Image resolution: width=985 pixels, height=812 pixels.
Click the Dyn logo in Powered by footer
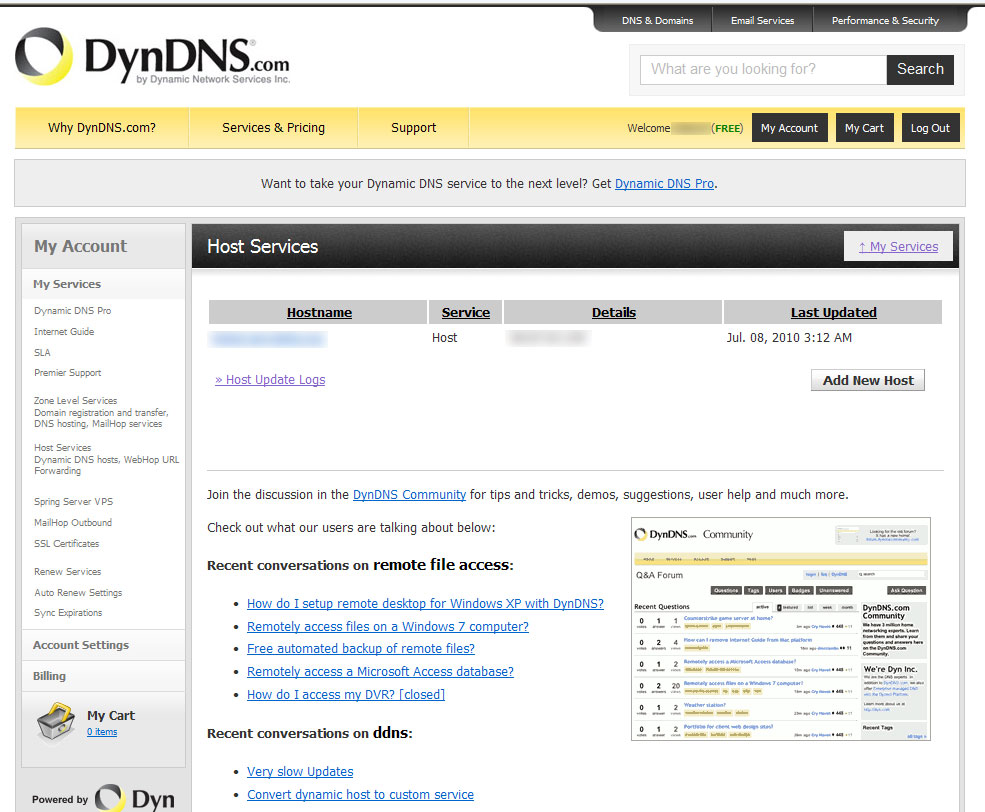click(135, 798)
